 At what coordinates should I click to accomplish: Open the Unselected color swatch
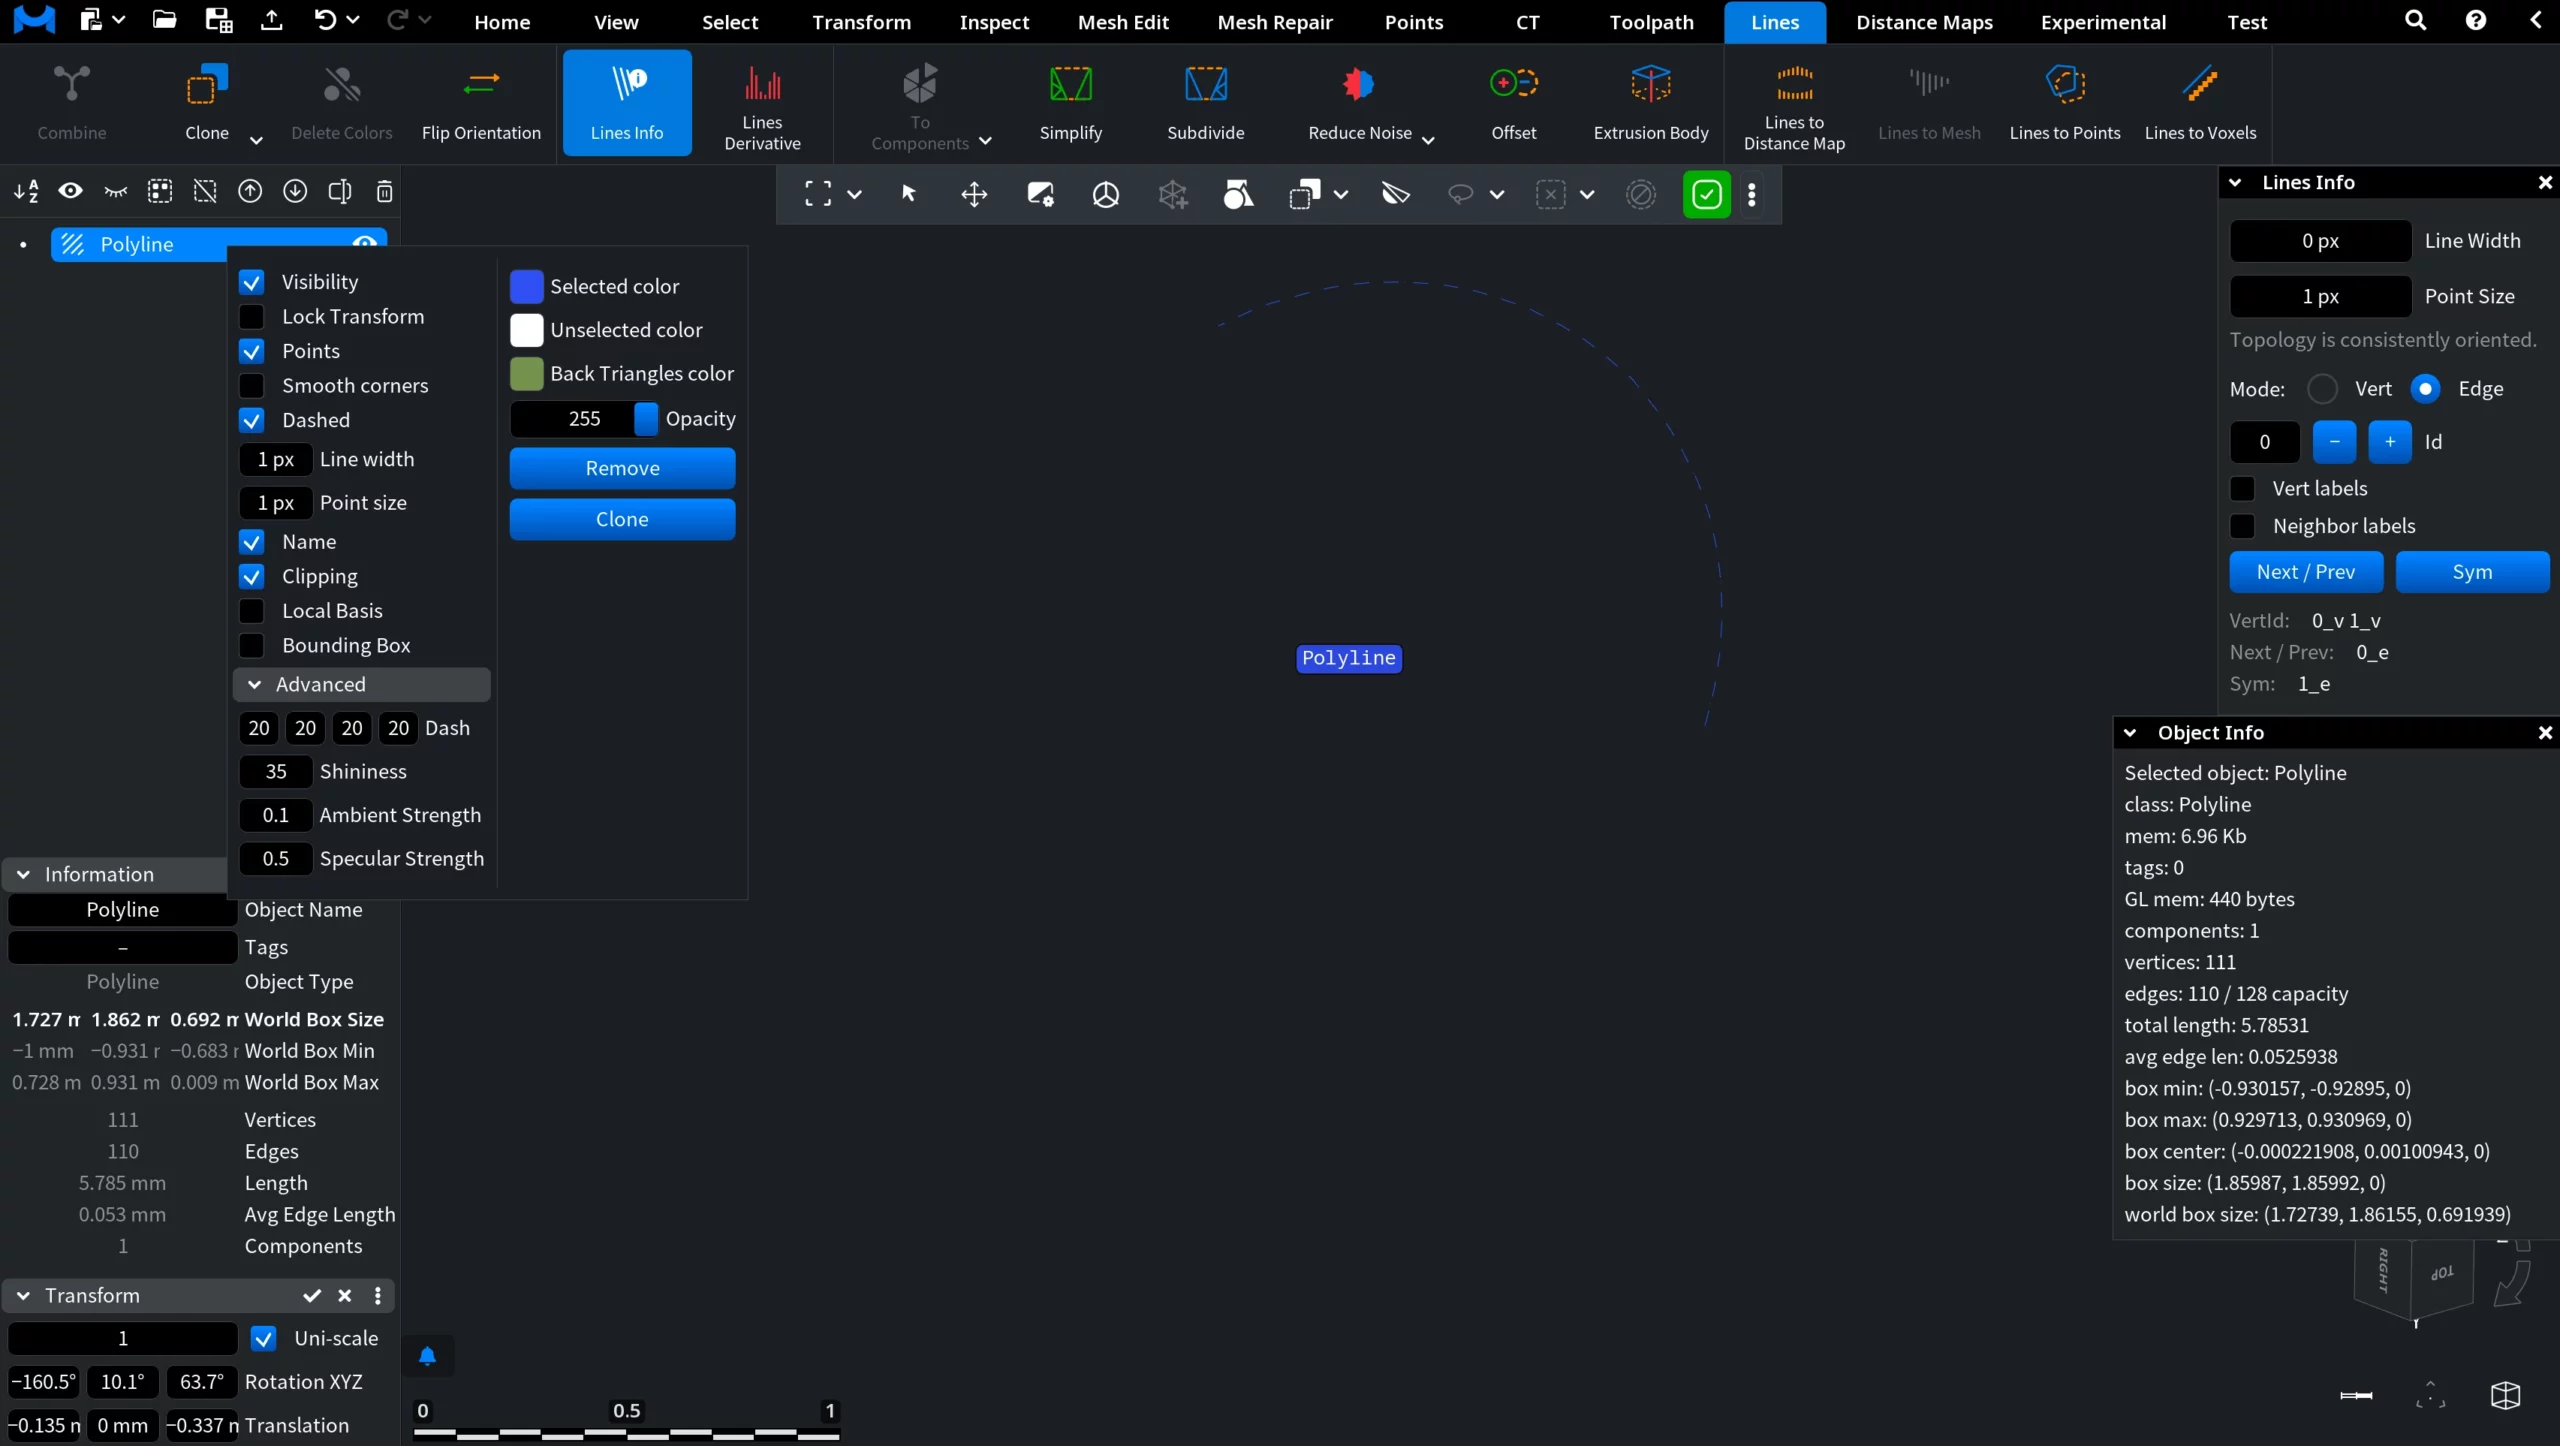(x=527, y=330)
